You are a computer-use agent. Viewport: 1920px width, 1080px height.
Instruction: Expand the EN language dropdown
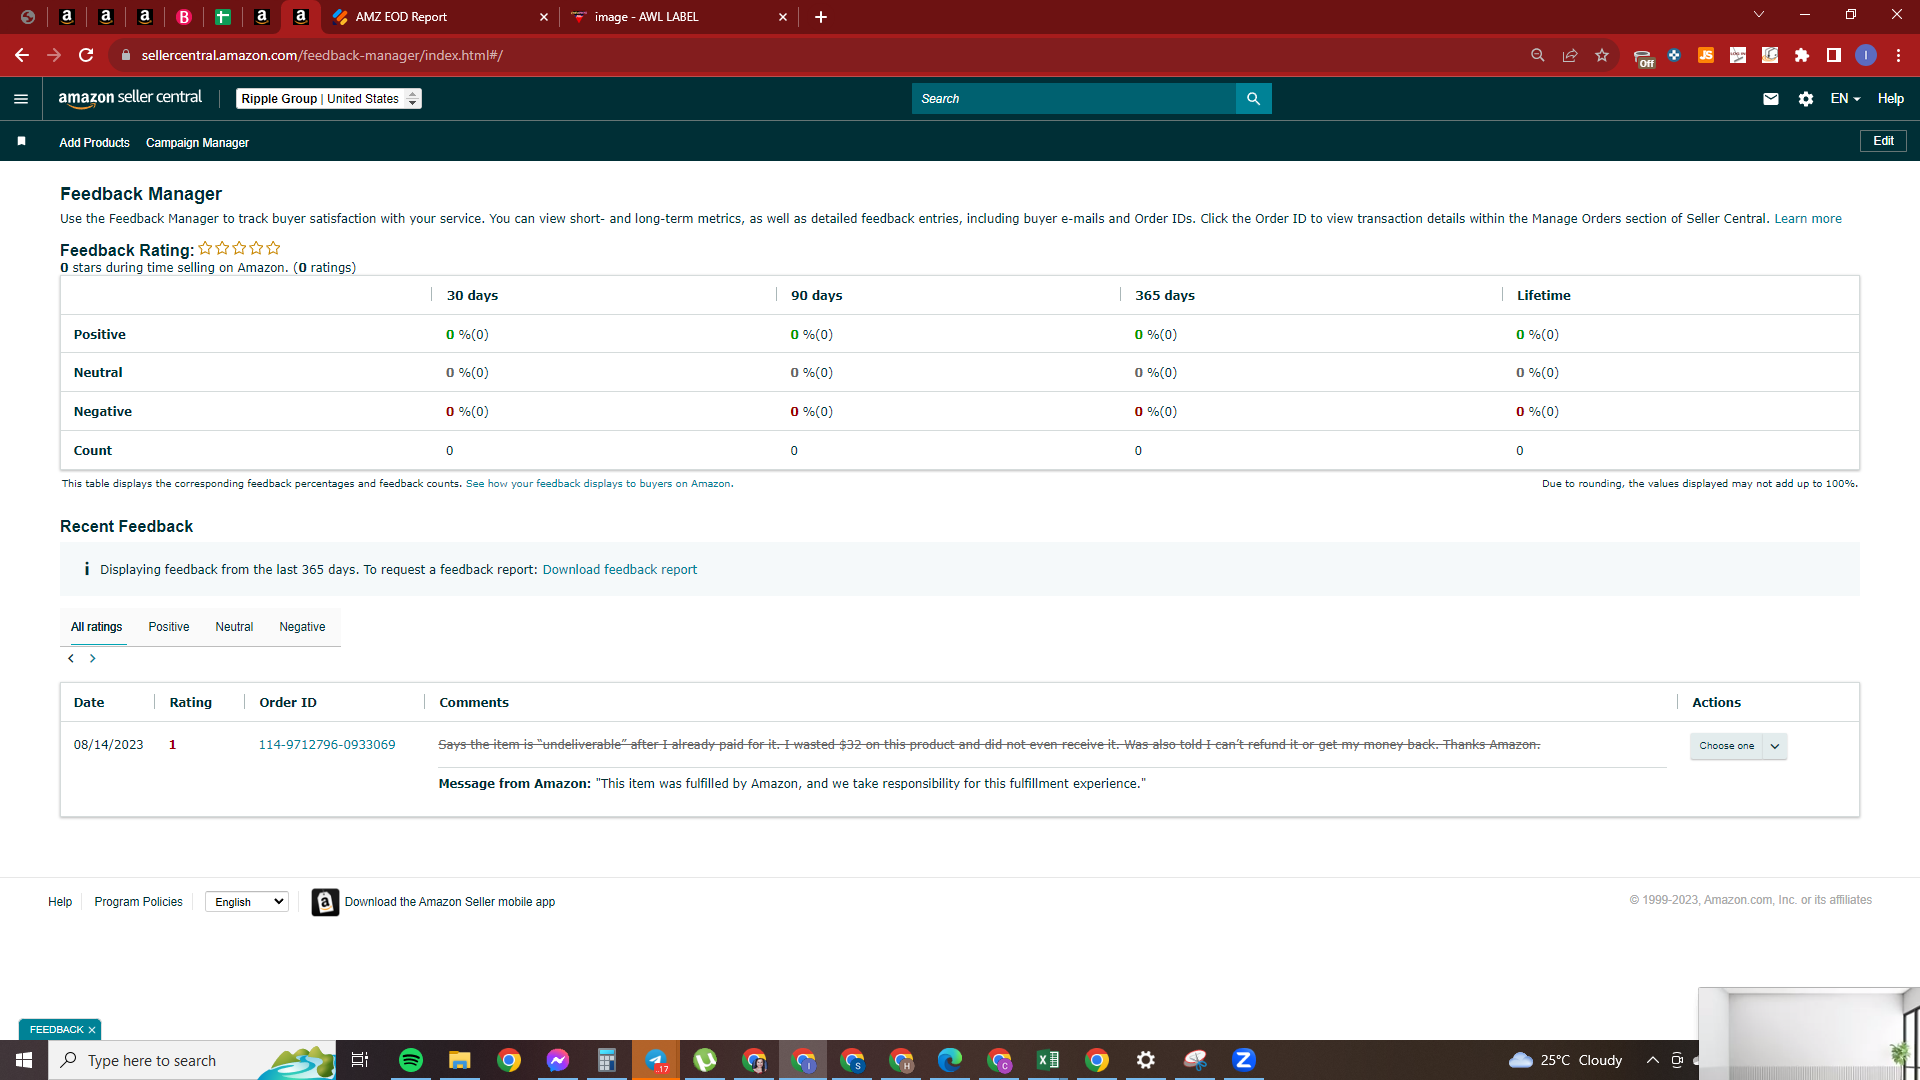[1845, 99]
